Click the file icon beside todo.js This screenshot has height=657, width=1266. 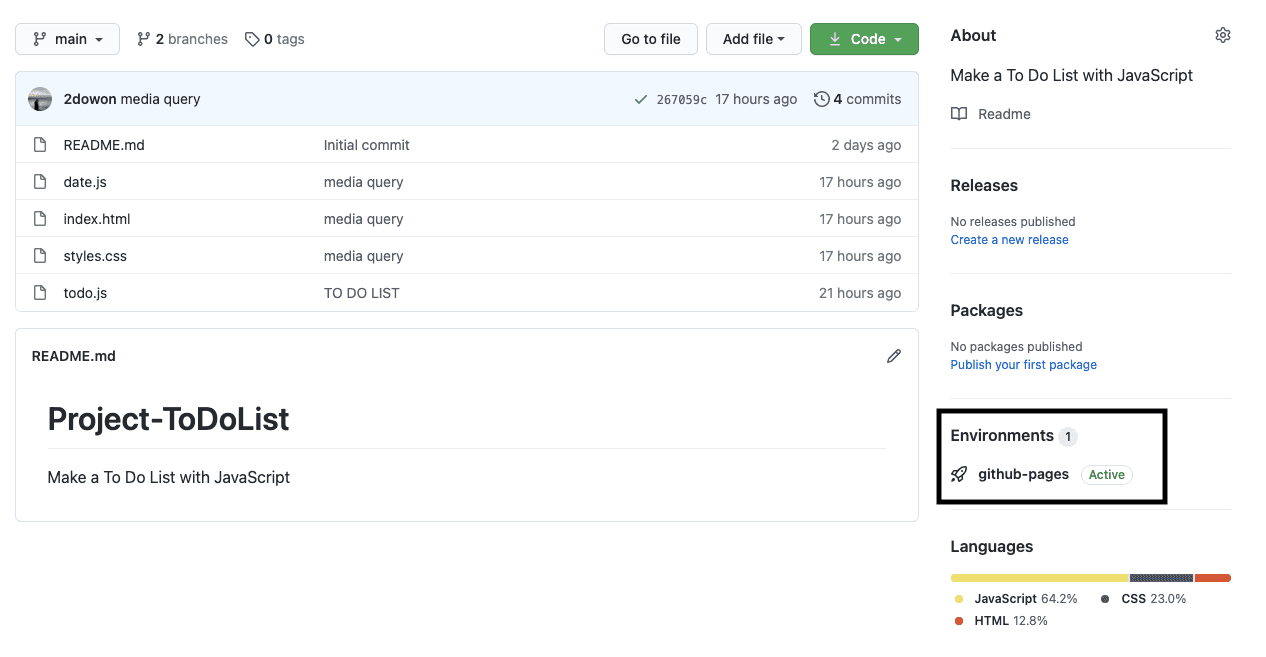(x=40, y=293)
